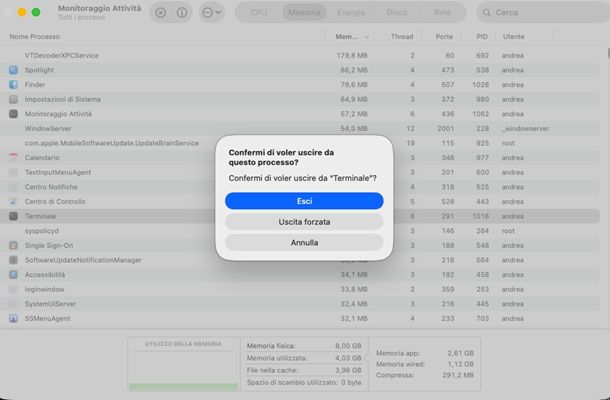Select the Accessibilità process icon
The height and width of the screenshot is (400, 610).
tap(13, 275)
